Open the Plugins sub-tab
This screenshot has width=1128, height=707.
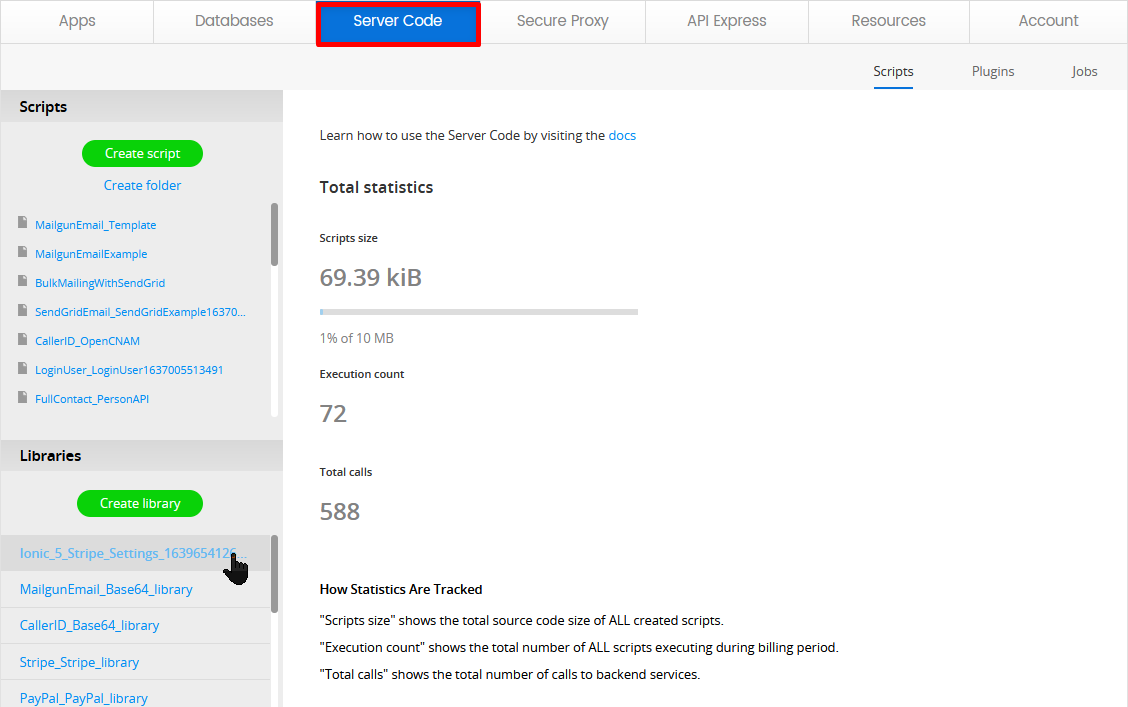(x=993, y=72)
